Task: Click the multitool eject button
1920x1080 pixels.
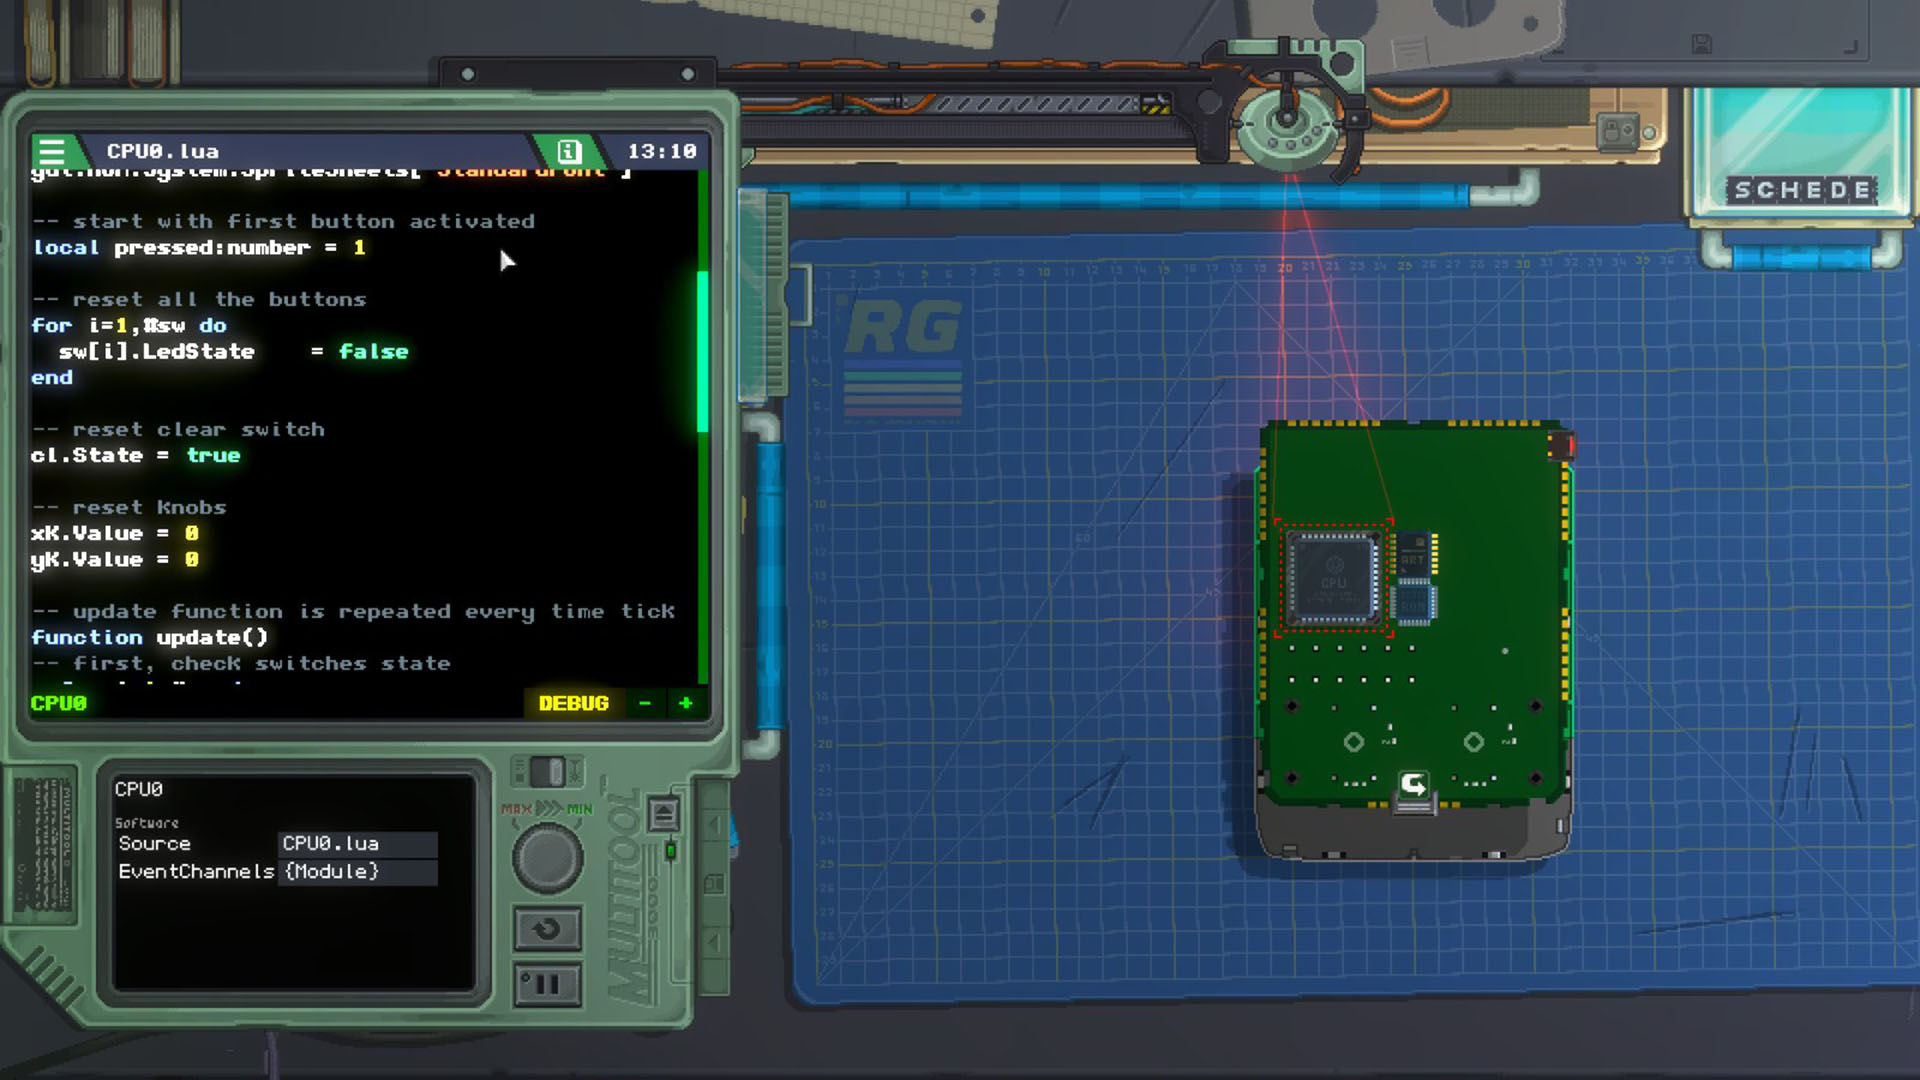Action: (663, 815)
